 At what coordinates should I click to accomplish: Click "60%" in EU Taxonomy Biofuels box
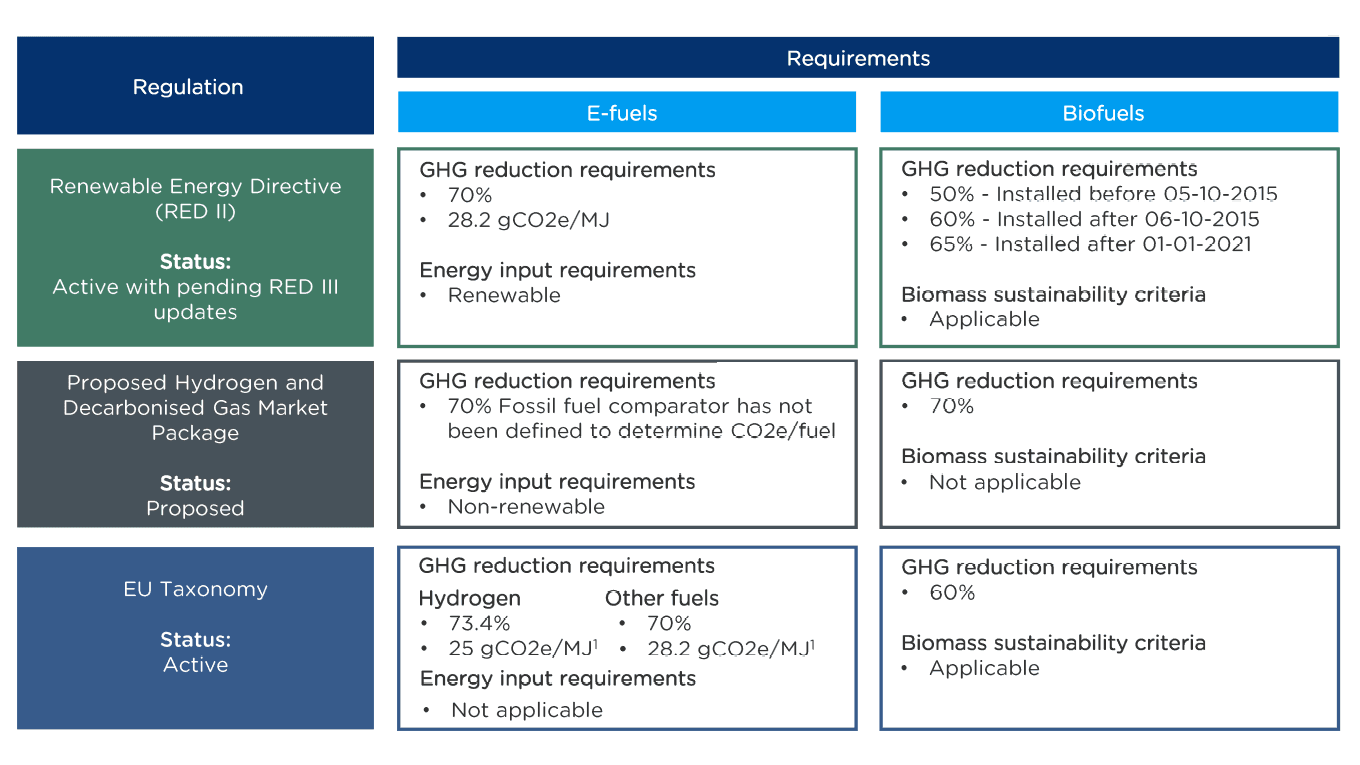coord(952,592)
